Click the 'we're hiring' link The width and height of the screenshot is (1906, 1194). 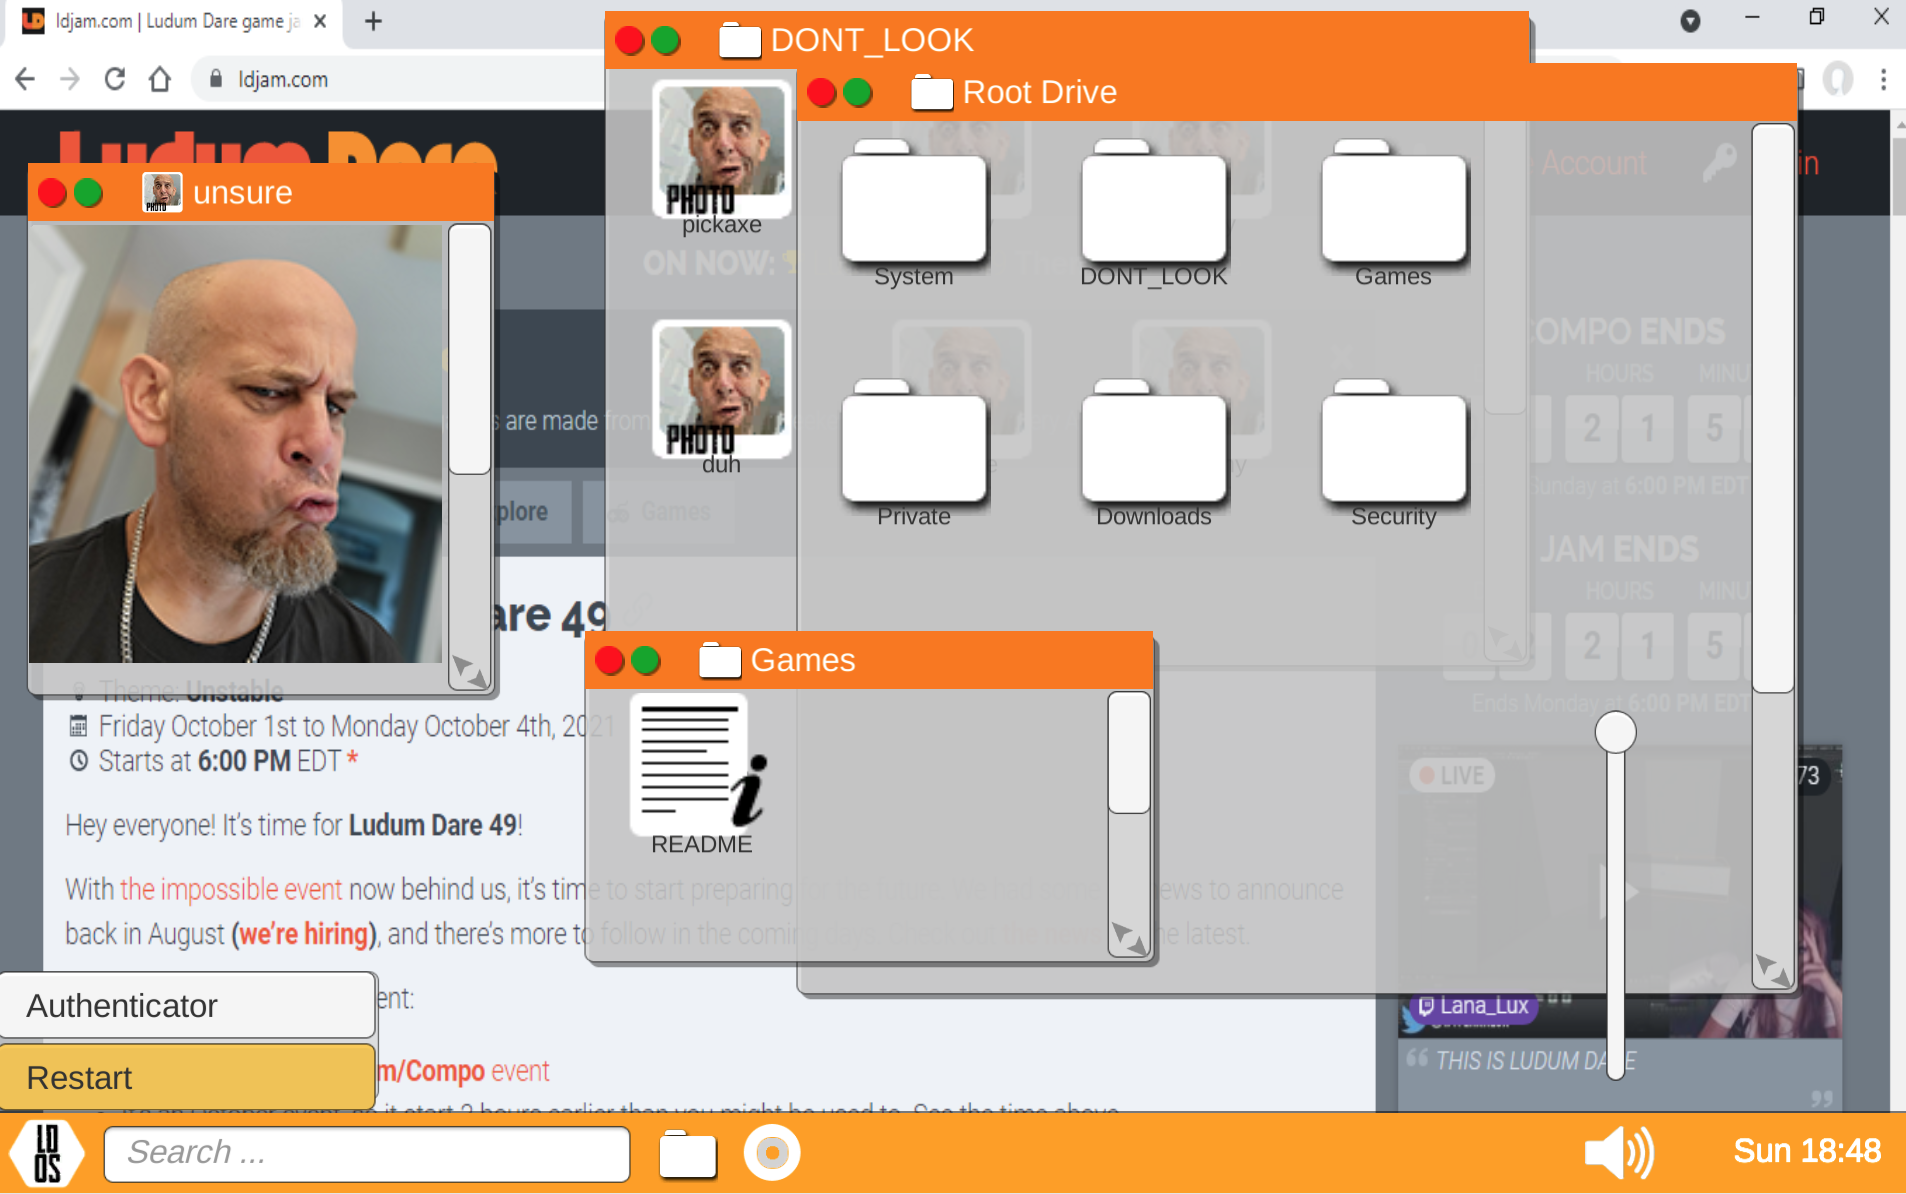(x=304, y=933)
